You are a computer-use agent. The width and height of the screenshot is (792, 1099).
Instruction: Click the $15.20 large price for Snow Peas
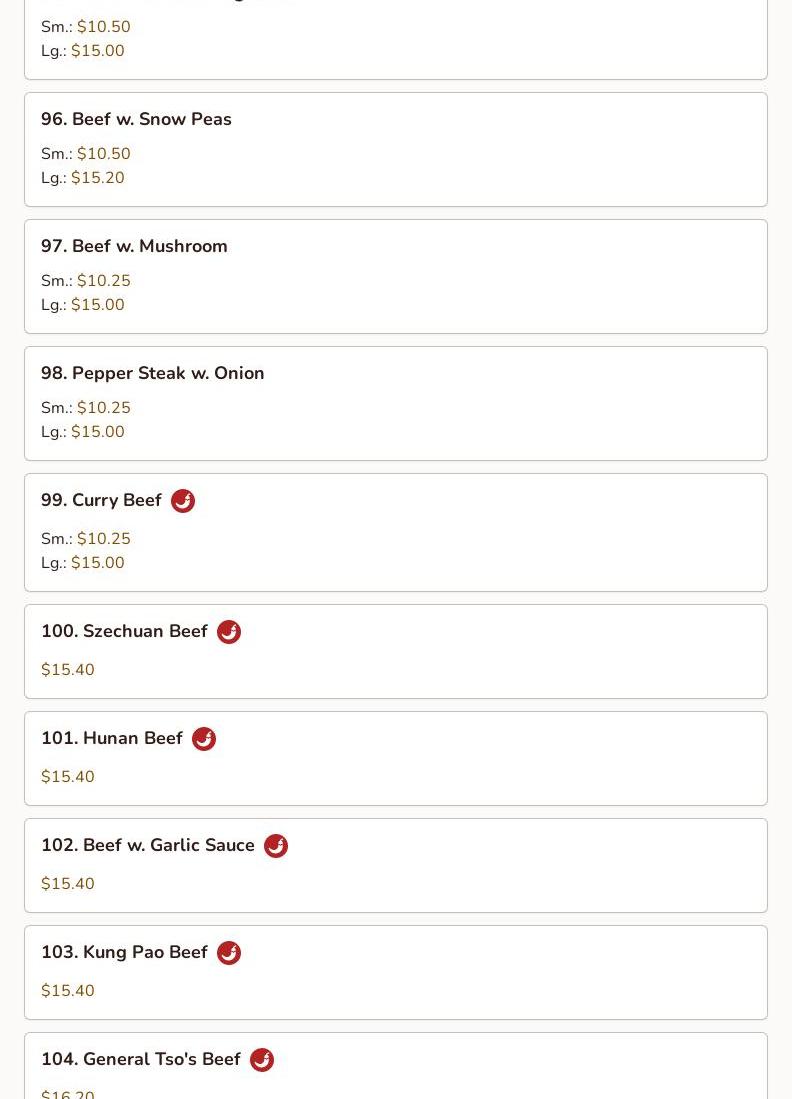point(97,177)
